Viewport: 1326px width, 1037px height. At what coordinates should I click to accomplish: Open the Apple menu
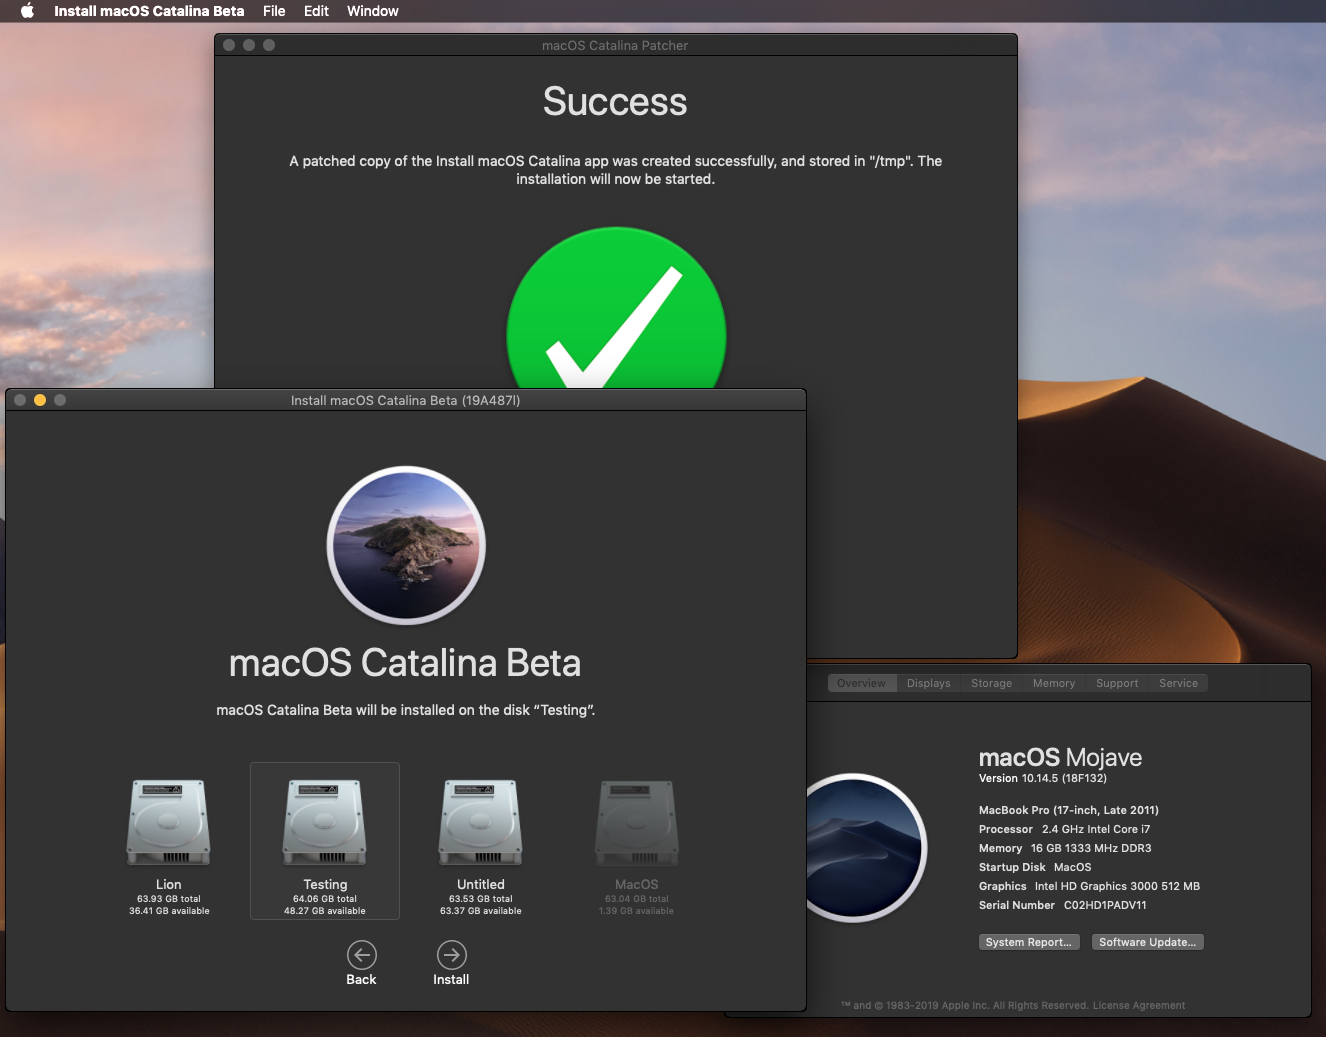27,11
